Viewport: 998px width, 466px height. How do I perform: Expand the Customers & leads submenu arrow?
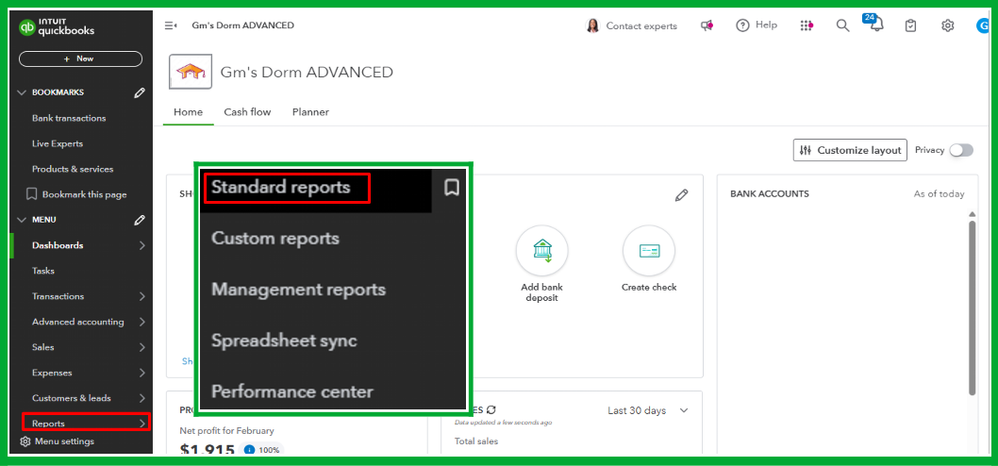click(141, 399)
